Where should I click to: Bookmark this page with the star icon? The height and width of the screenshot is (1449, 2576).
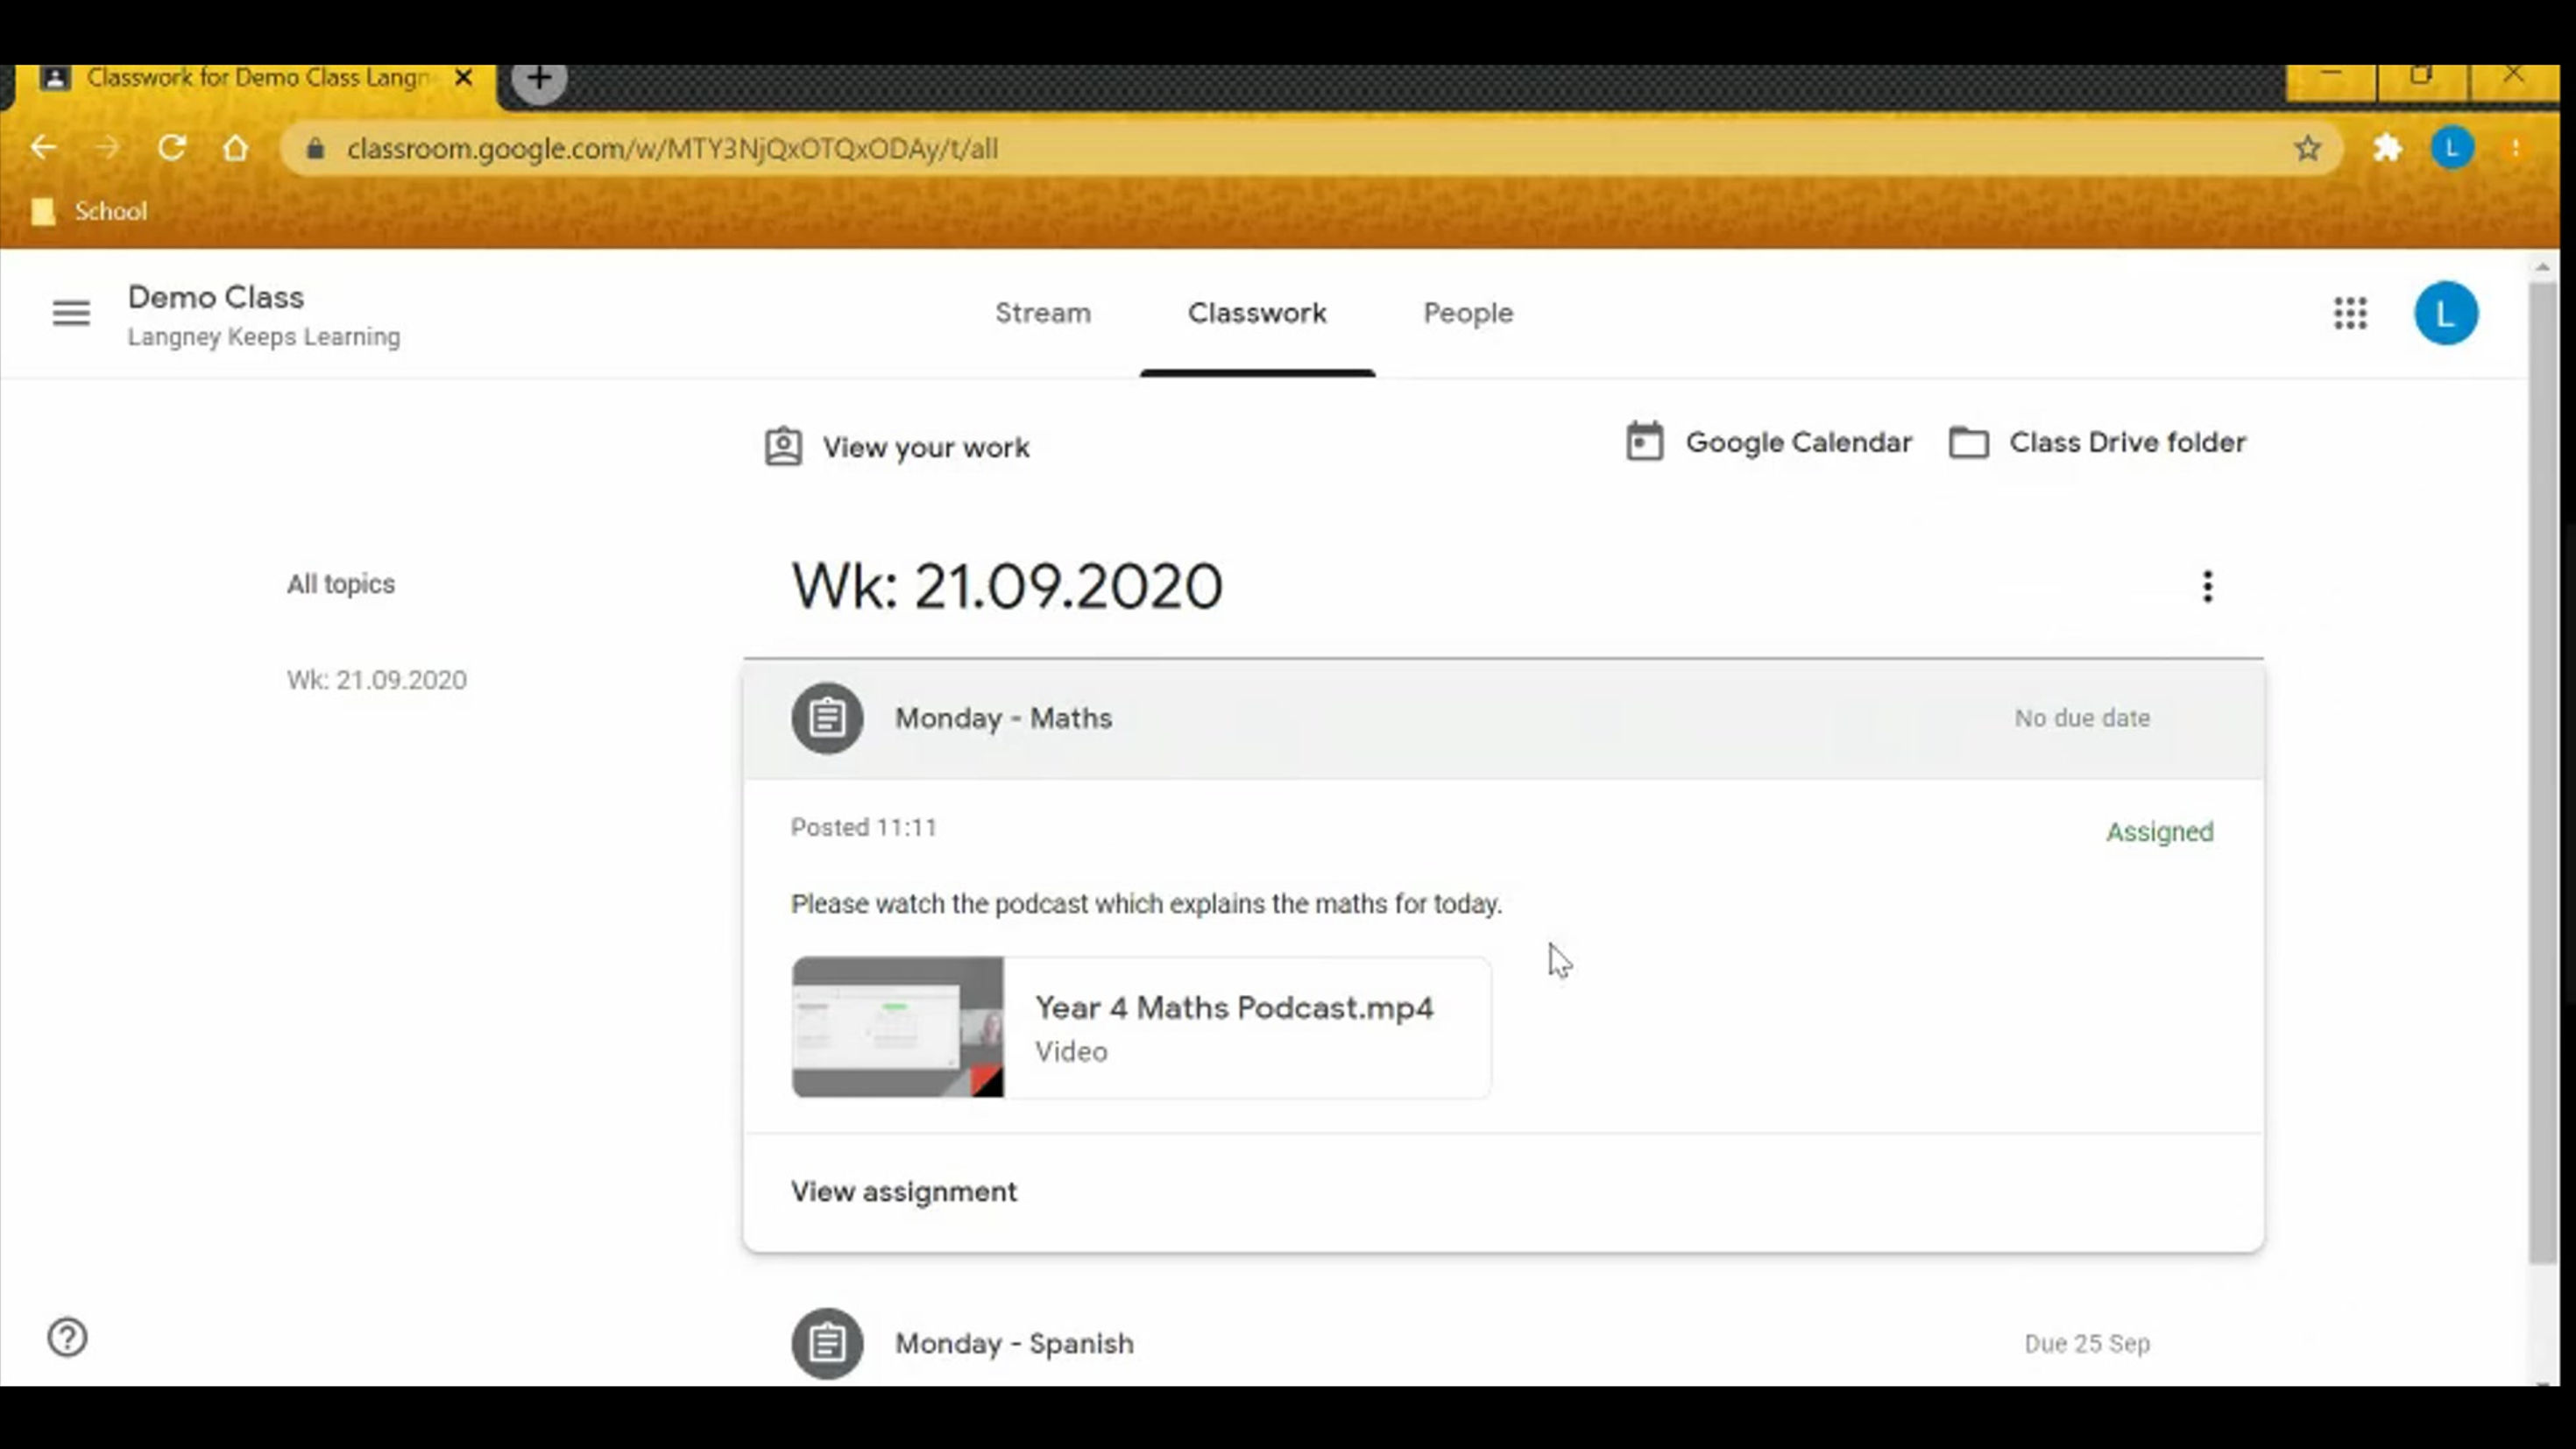(2307, 148)
